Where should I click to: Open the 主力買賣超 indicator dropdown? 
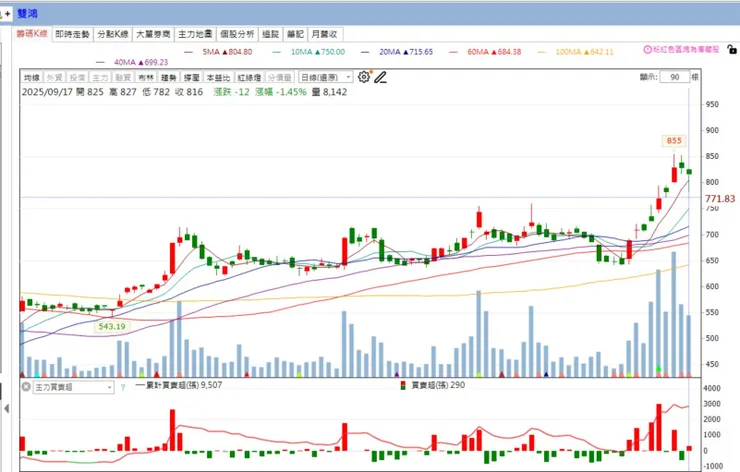pyautogui.click(x=73, y=388)
